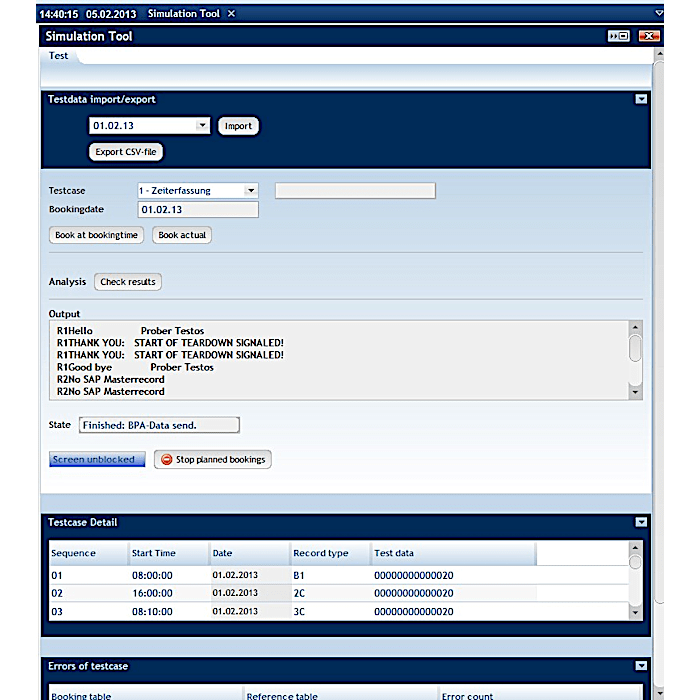Click the dock/undock window icon
The height and width of the screenshot is (700, 700).
coord(619,36)
